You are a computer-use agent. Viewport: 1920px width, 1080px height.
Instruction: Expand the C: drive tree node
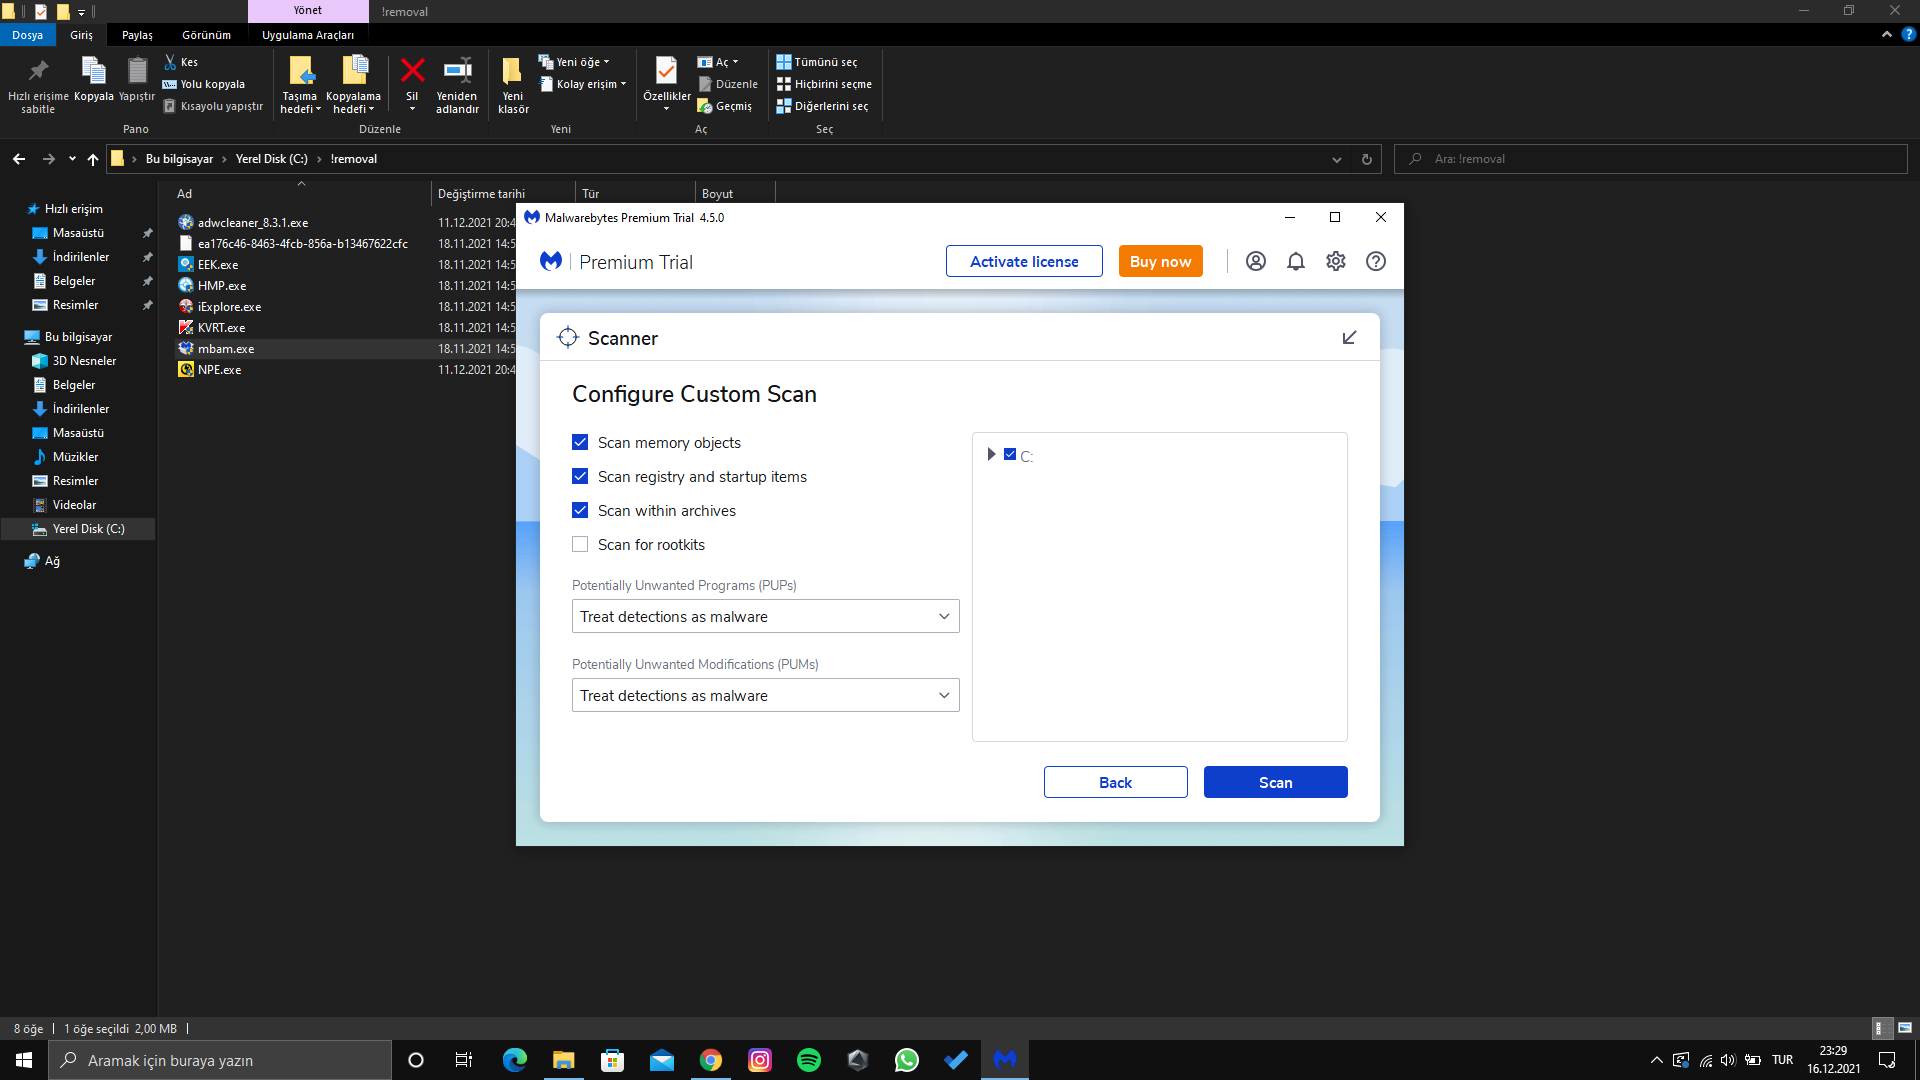(991, 454)
